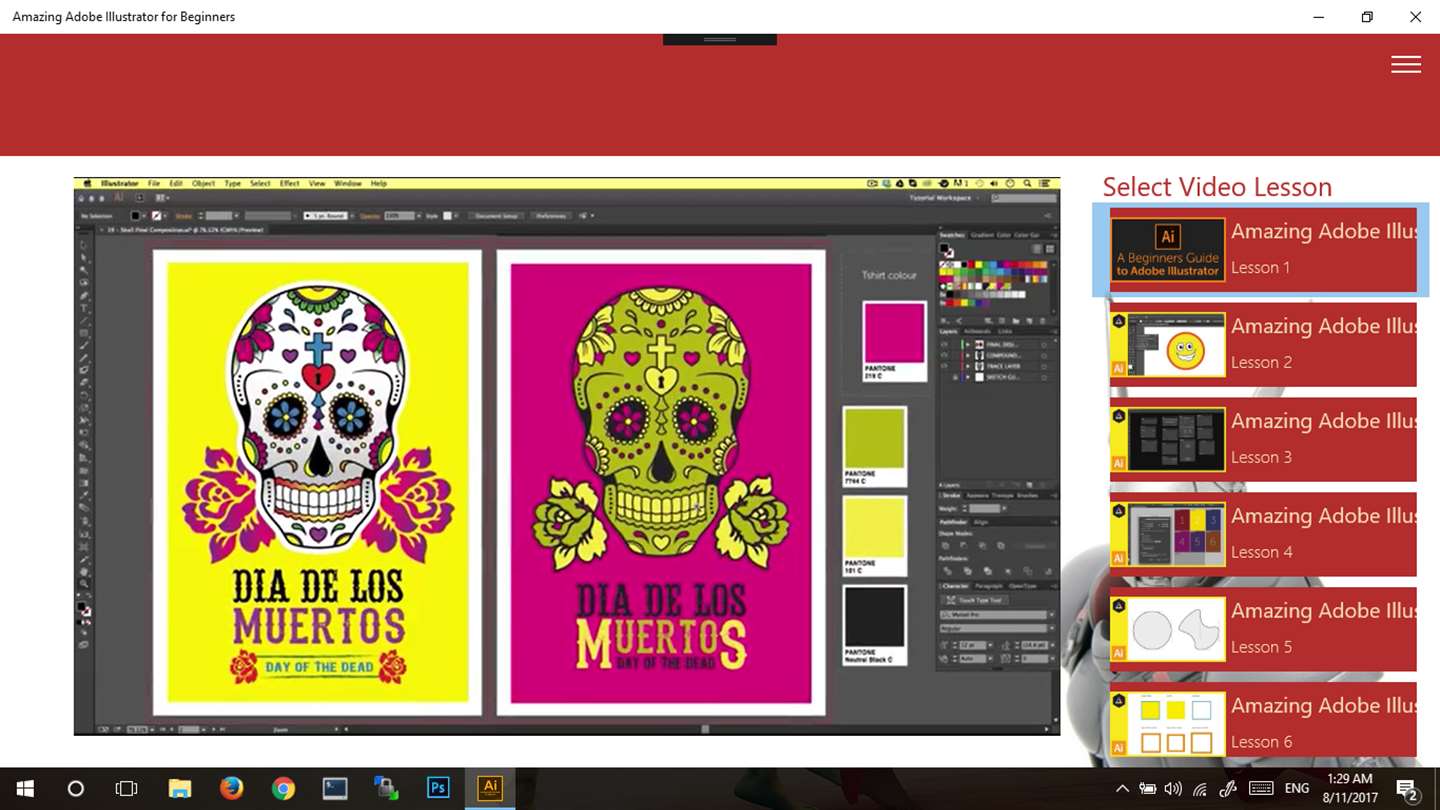
Task: Open the Task View button
Action: coord(127,788)
